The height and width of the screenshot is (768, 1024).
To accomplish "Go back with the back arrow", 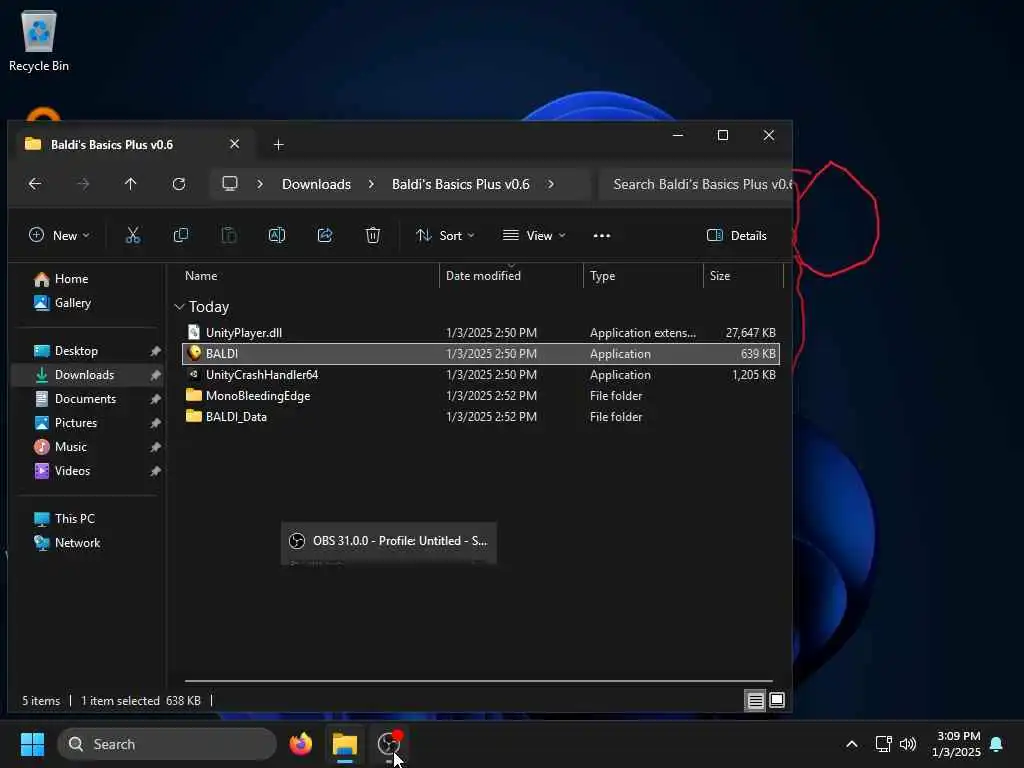I will (35, 184).
